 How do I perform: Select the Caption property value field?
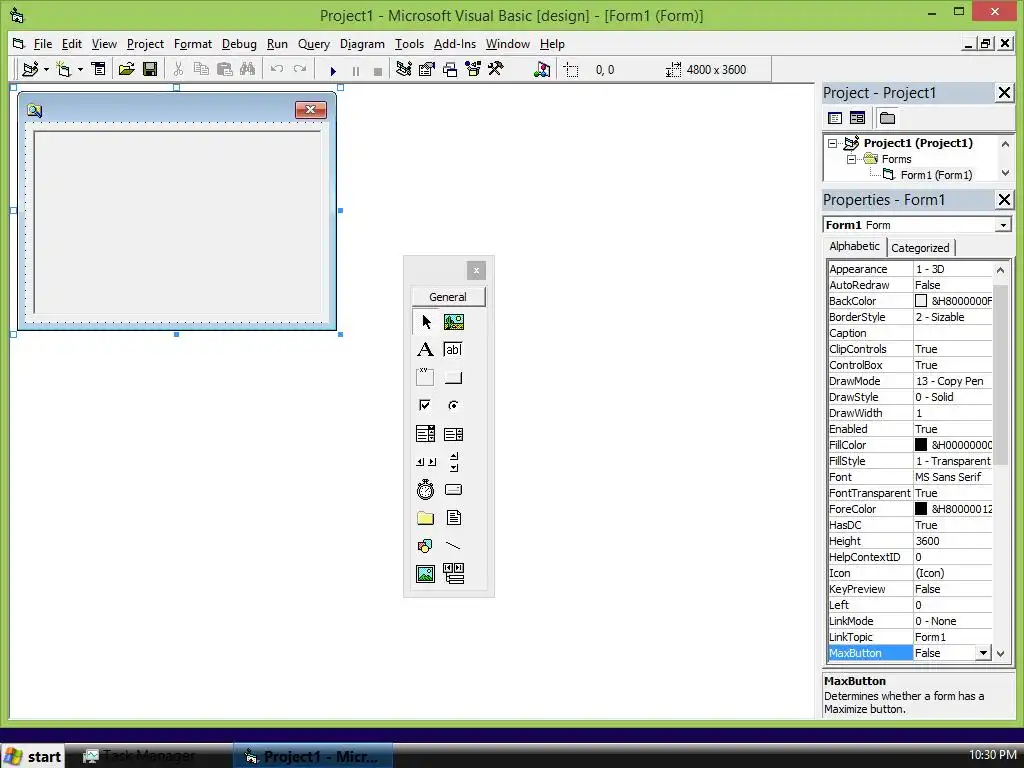953,333
